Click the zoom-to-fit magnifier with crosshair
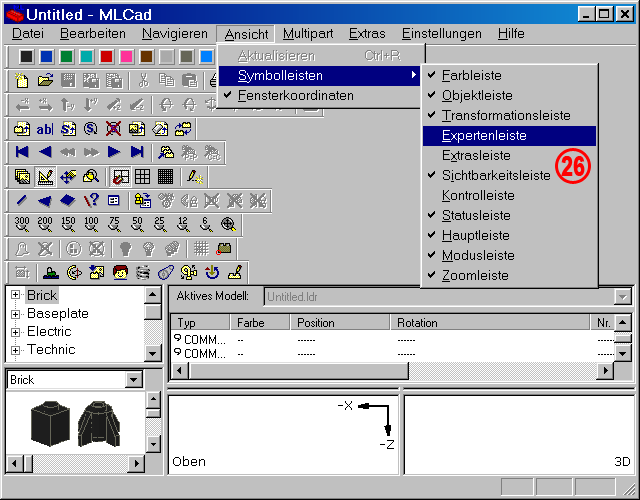The image size is (640, 500). pos(229,224)
